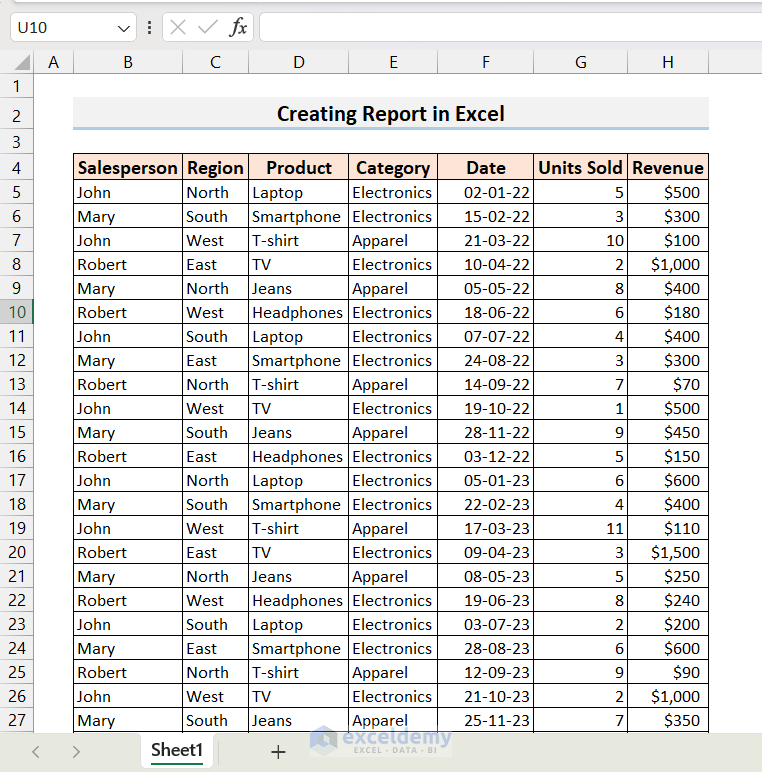762x772 pixels.
Task: Select units sold cell showing 11
Action: pos(581,528)
